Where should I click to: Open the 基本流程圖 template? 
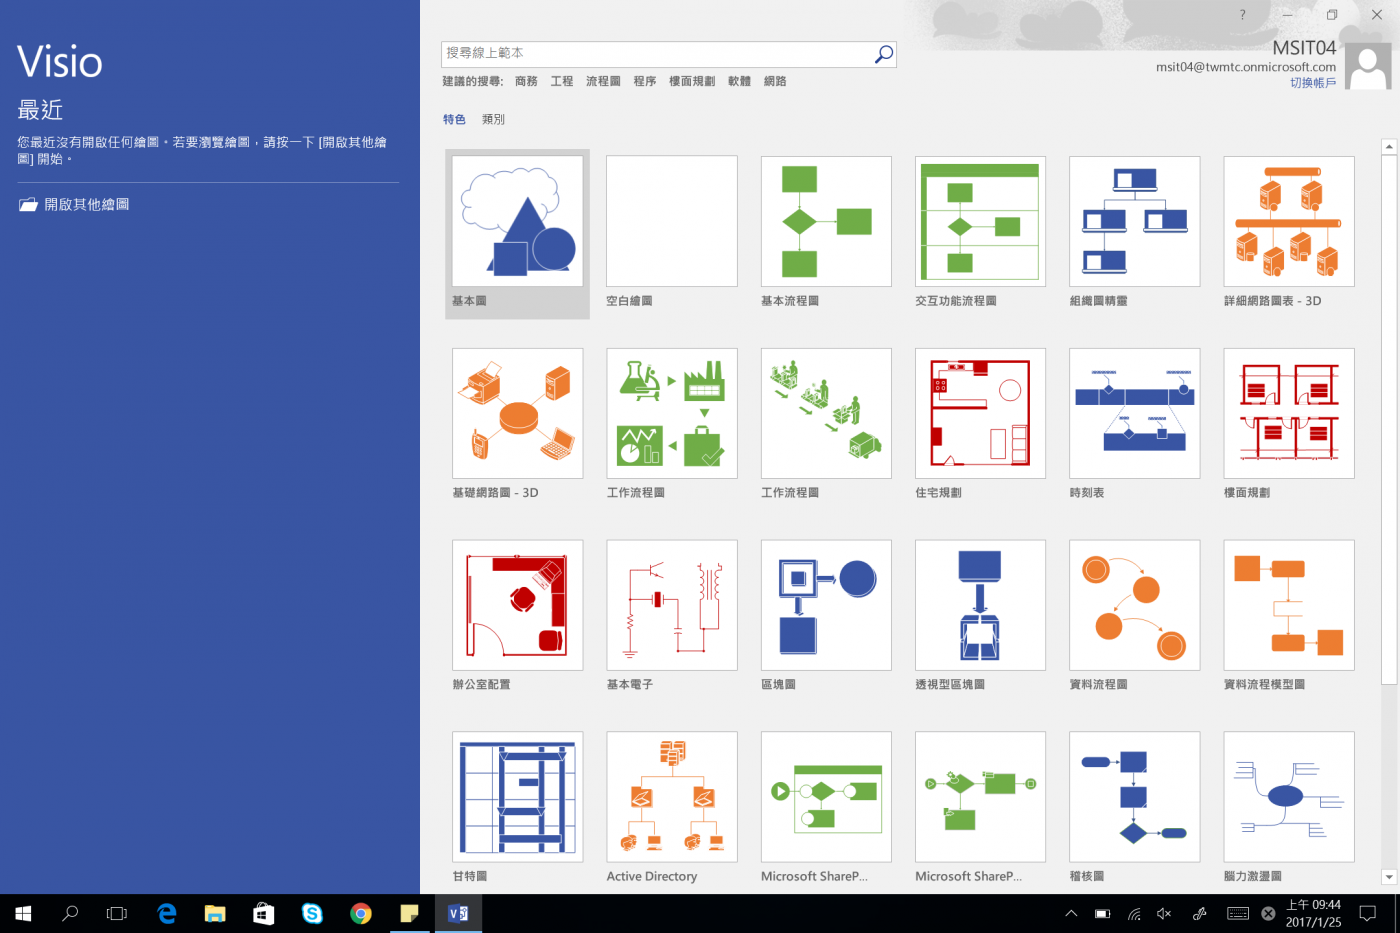(x=826, y=221)
